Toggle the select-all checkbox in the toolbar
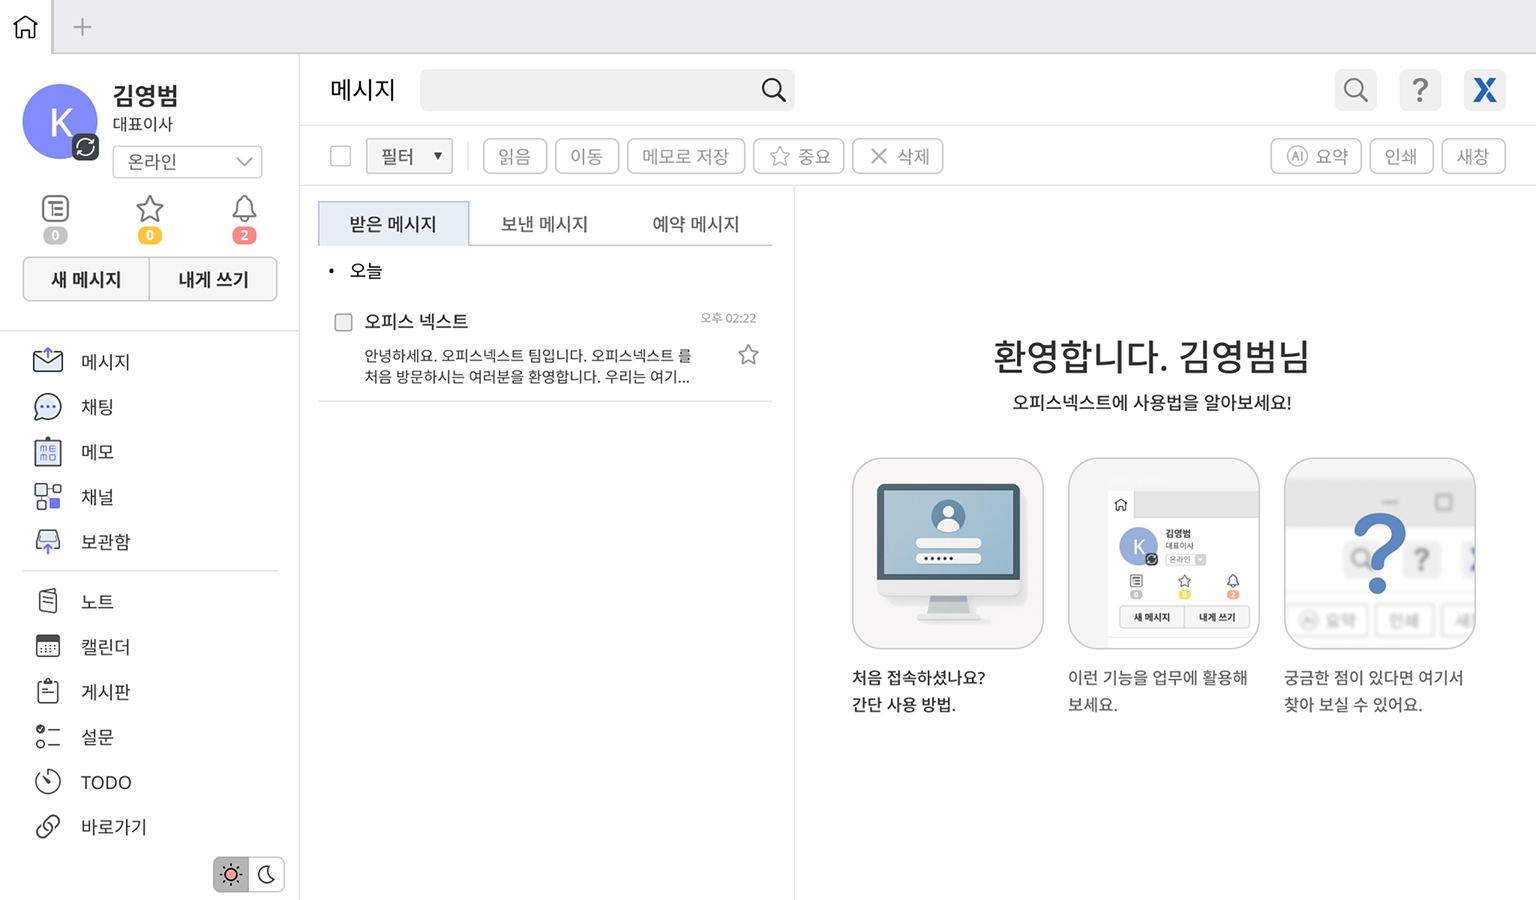Viewport: 1536px width, 900px height. point(340,156)
